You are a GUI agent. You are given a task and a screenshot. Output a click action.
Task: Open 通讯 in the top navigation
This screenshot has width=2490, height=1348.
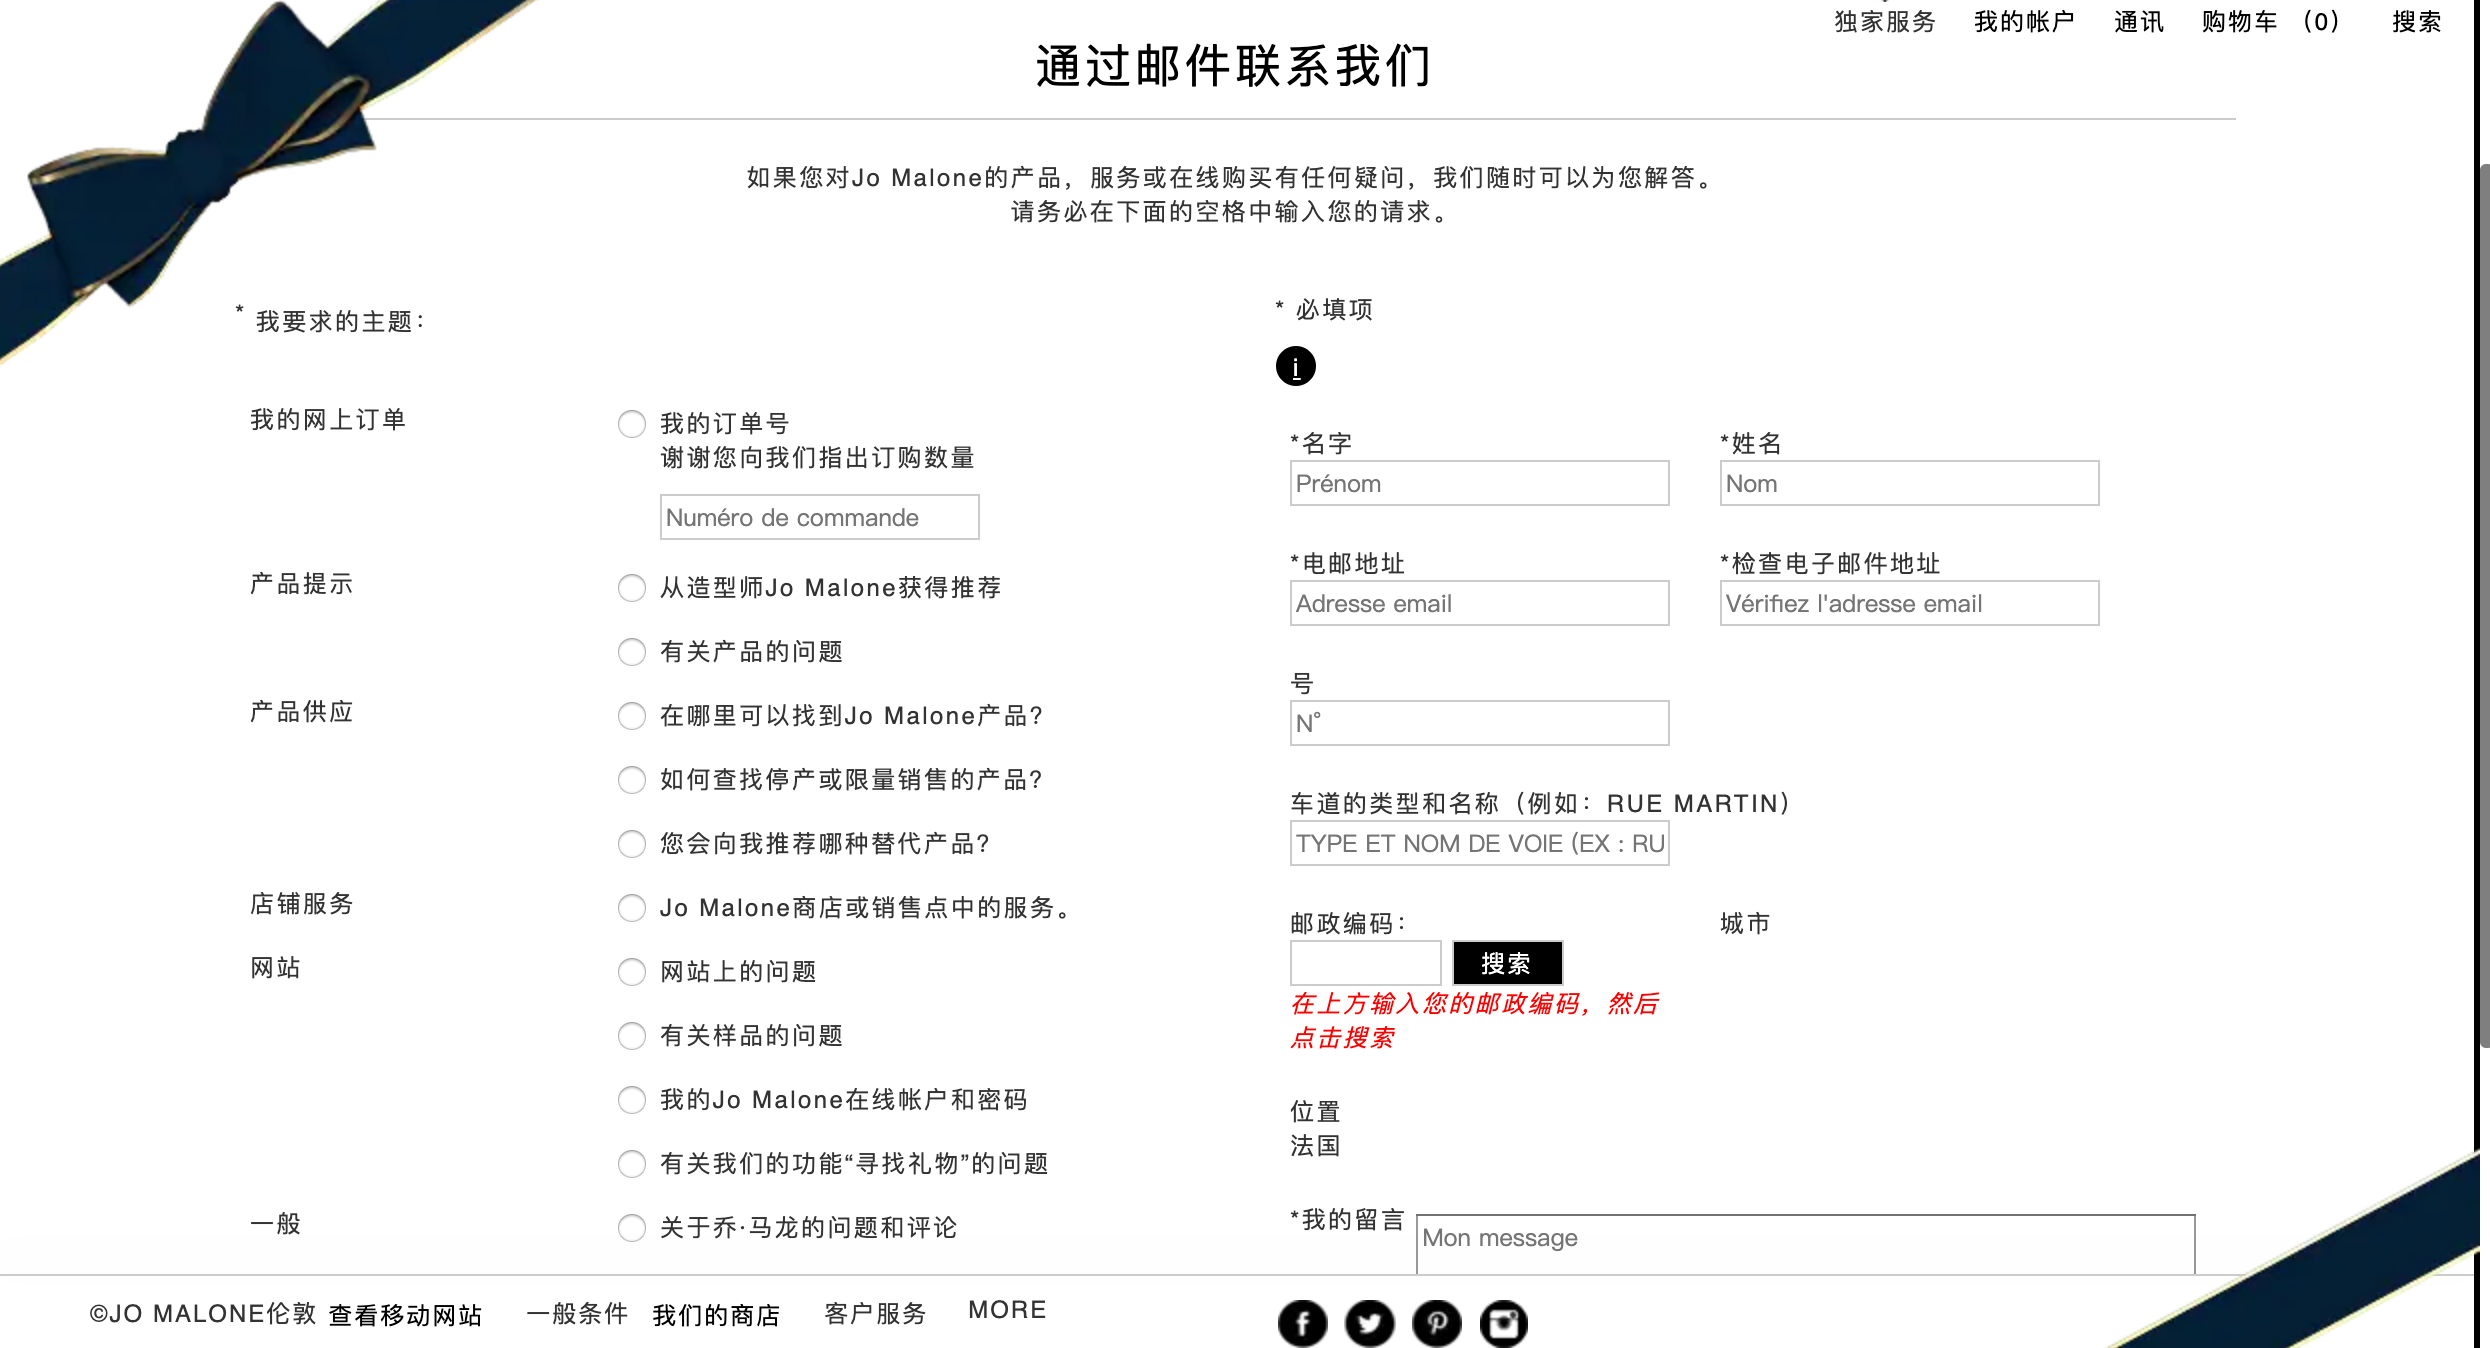tap(2138, 21)
